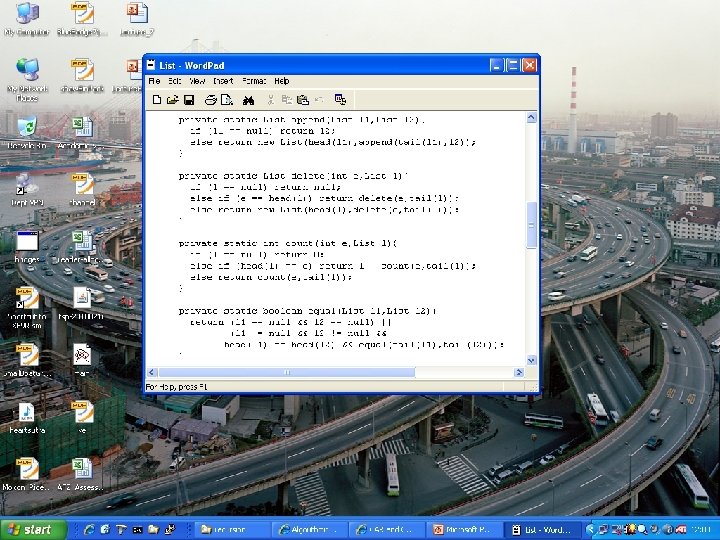Open the Help menu
Viewport: 720px width, 540px height.
[x=281, y=81]
